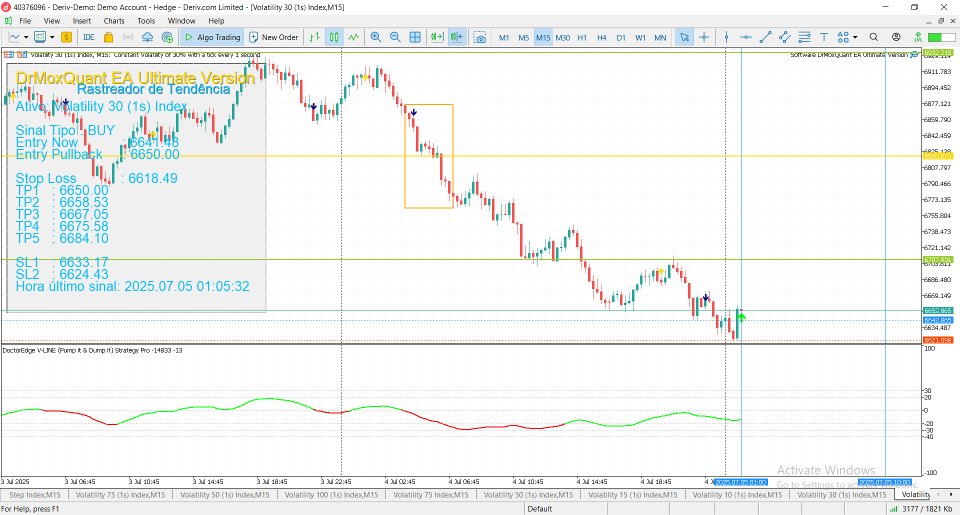Select the horizontal line drawing tool
The image size is (960, 515).
coord(746,37)
